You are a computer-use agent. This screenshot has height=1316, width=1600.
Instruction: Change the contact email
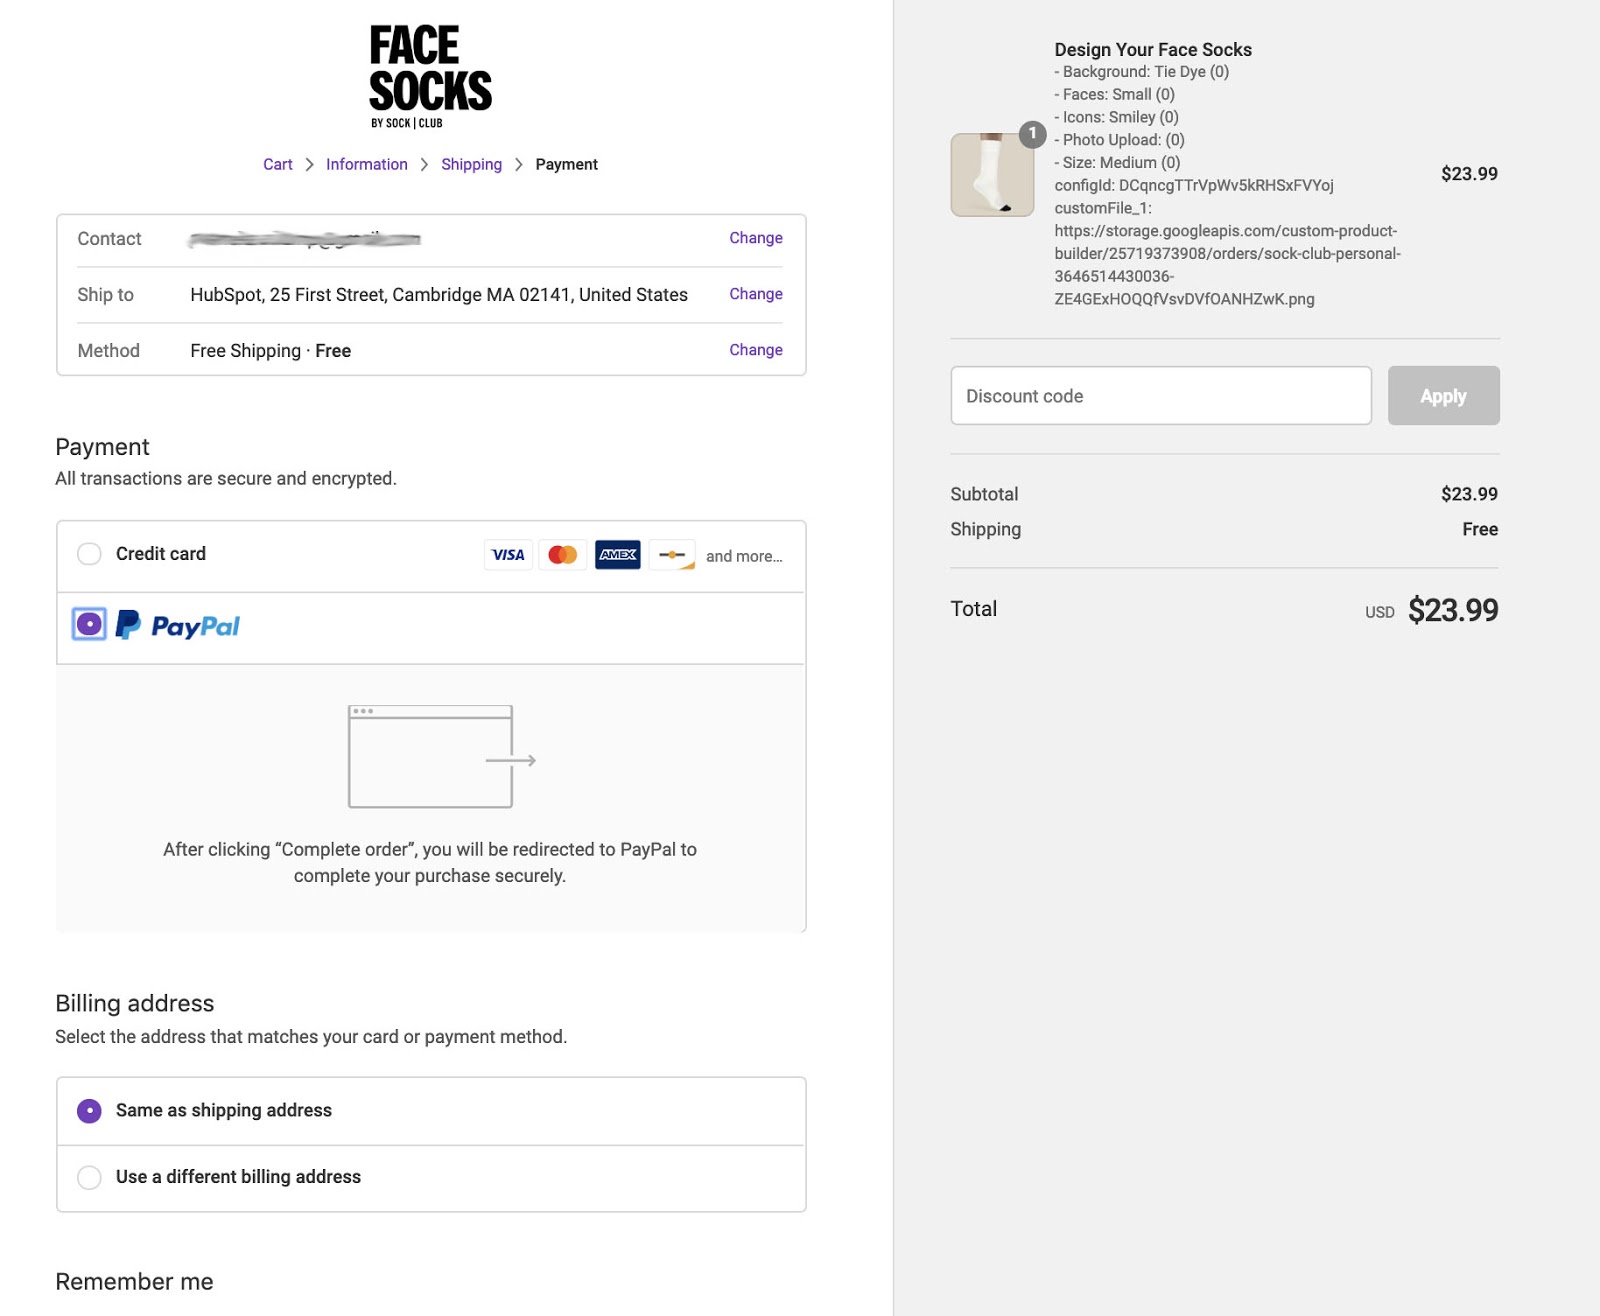[755, 238]
